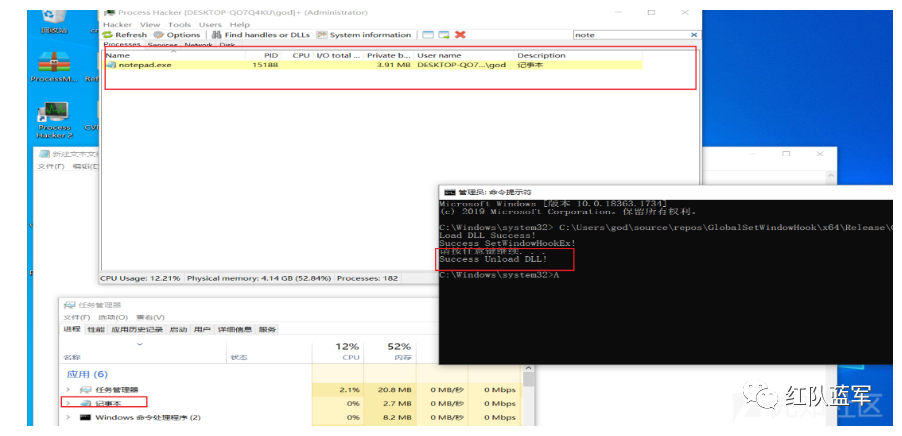The width and height of the screenshot is (902, 436).
Task: Click the Task Manager vertical scrollbar
Action: [x=529, y=397]
